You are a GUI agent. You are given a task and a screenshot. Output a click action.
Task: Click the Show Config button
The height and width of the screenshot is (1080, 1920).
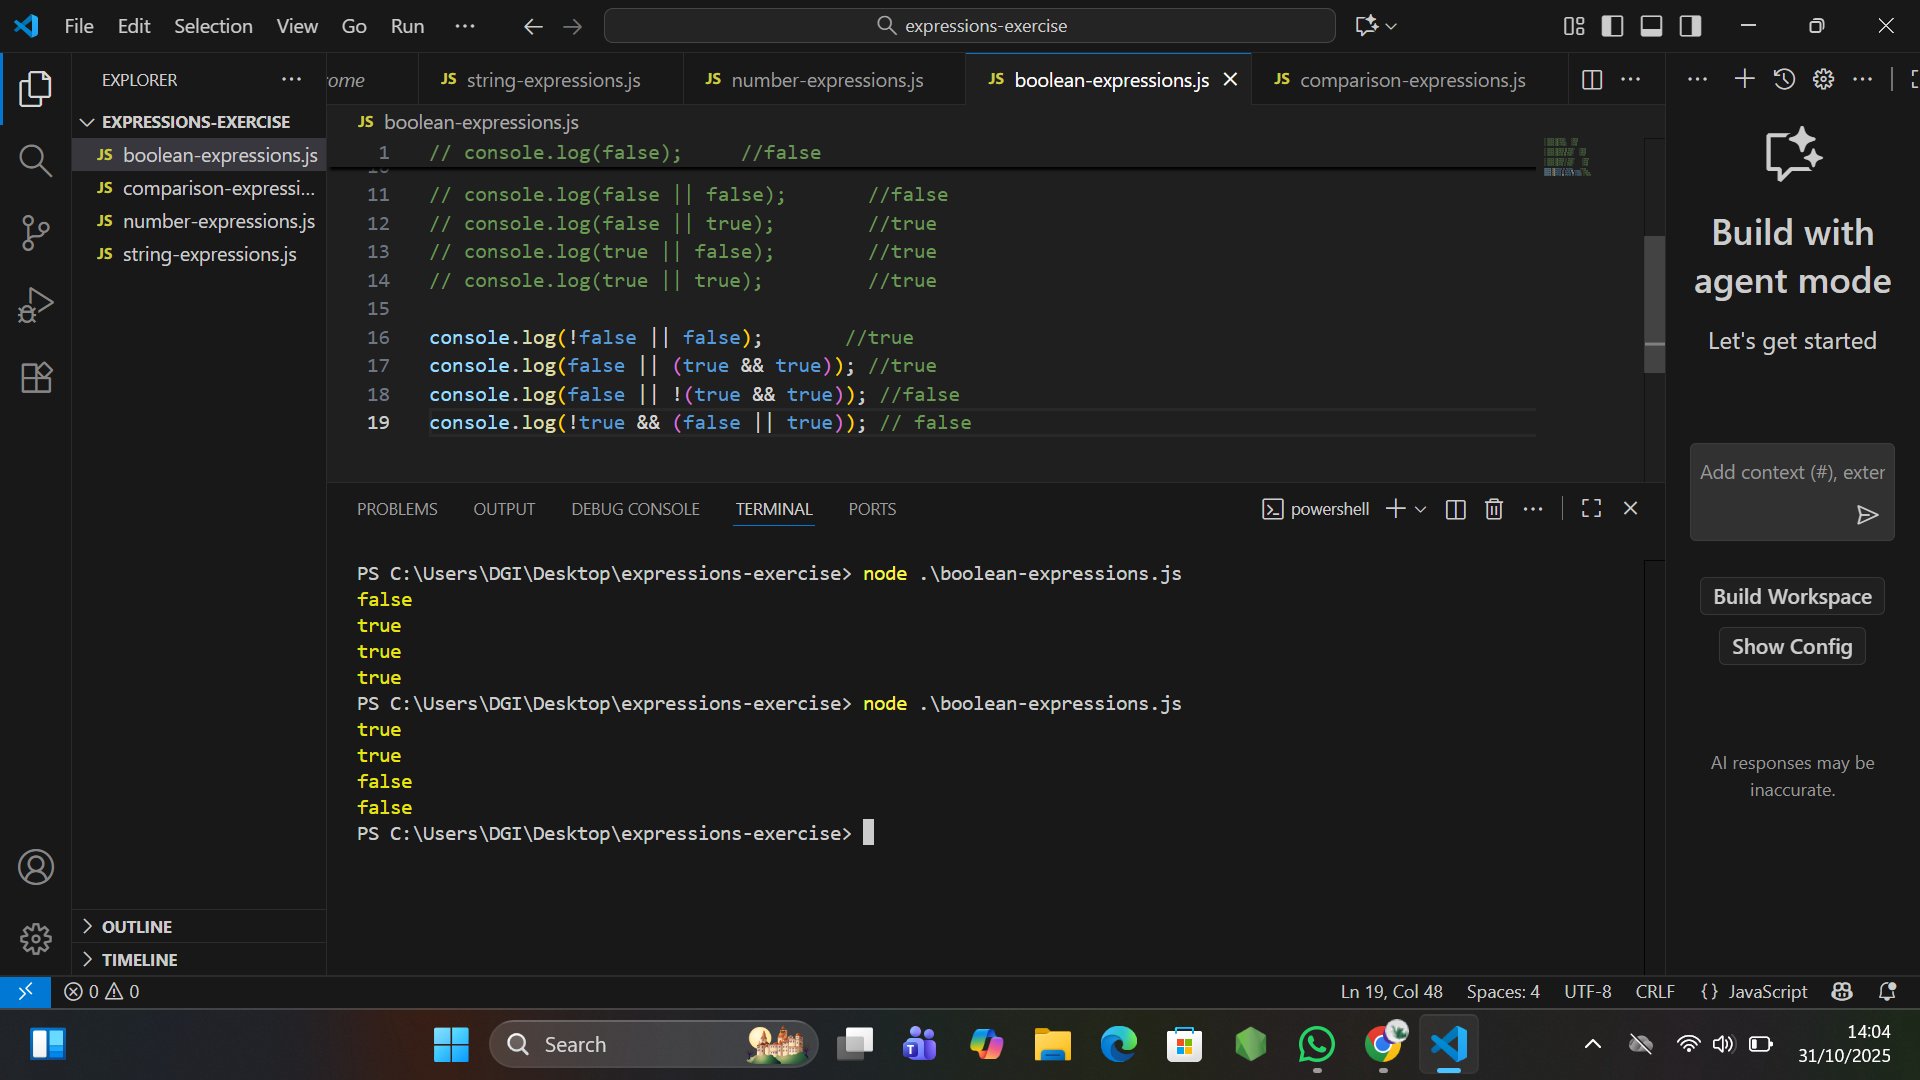click(1792, 647)
